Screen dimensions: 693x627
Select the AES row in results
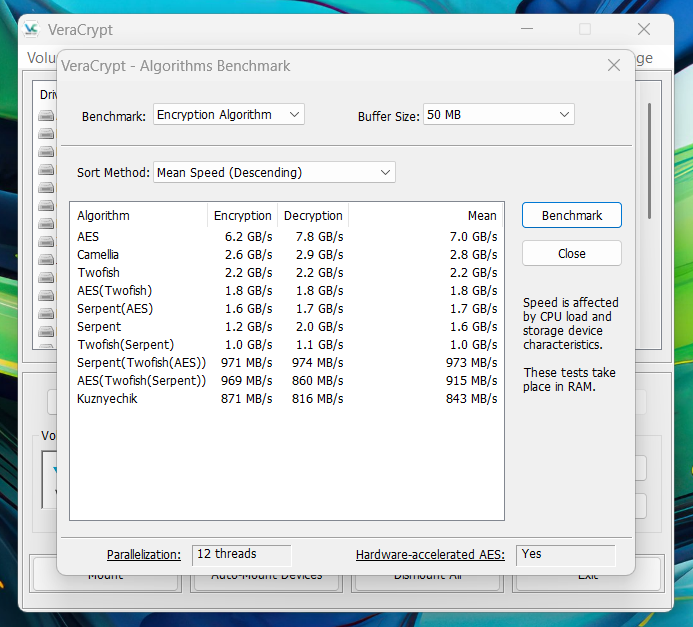click(x=287, y=237)
